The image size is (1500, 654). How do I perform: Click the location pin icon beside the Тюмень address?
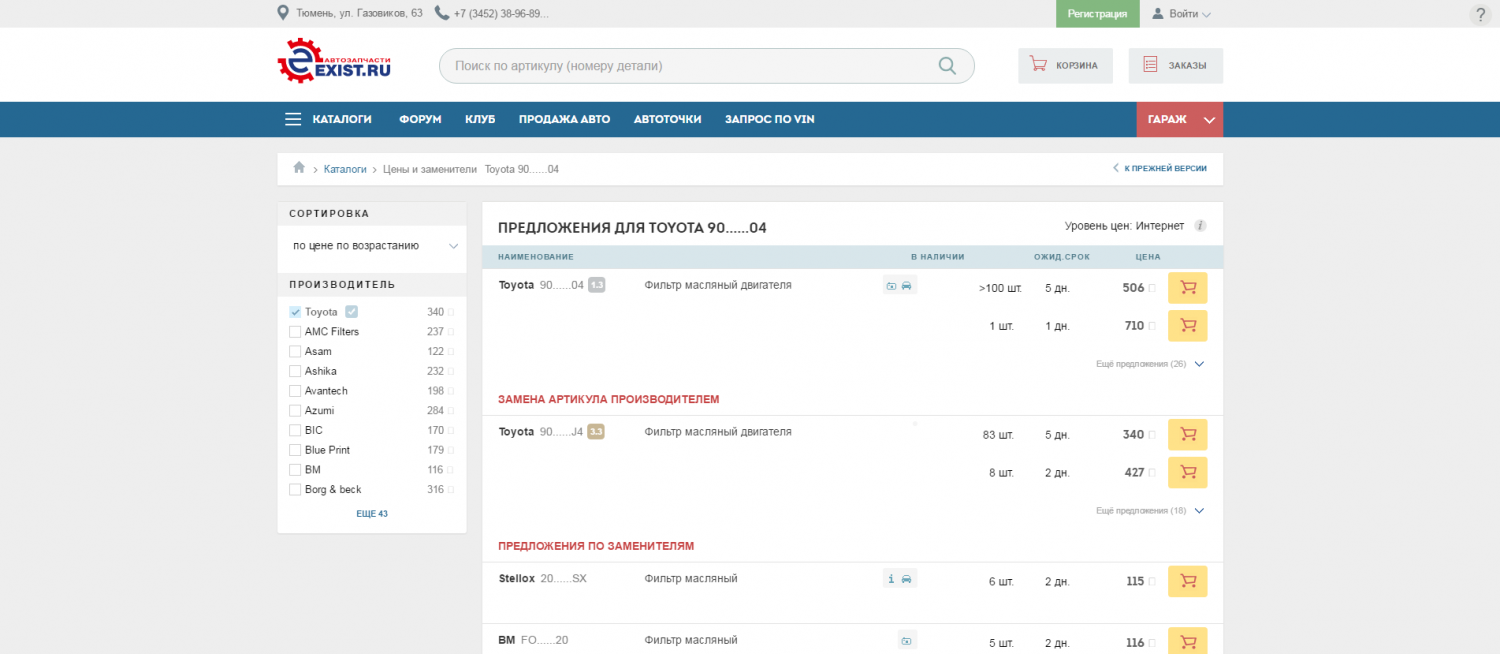pos(283,13)
